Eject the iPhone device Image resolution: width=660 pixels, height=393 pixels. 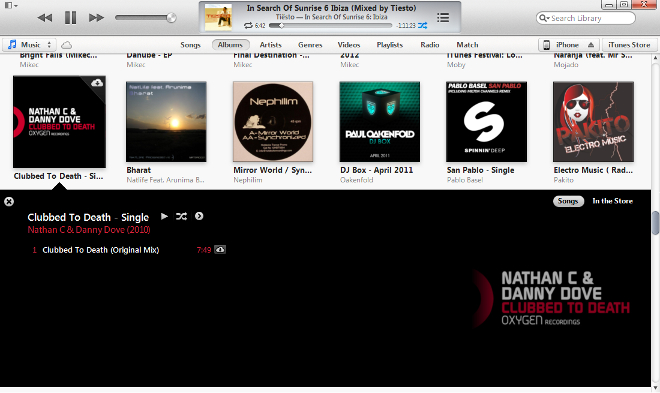pos(591,45)
